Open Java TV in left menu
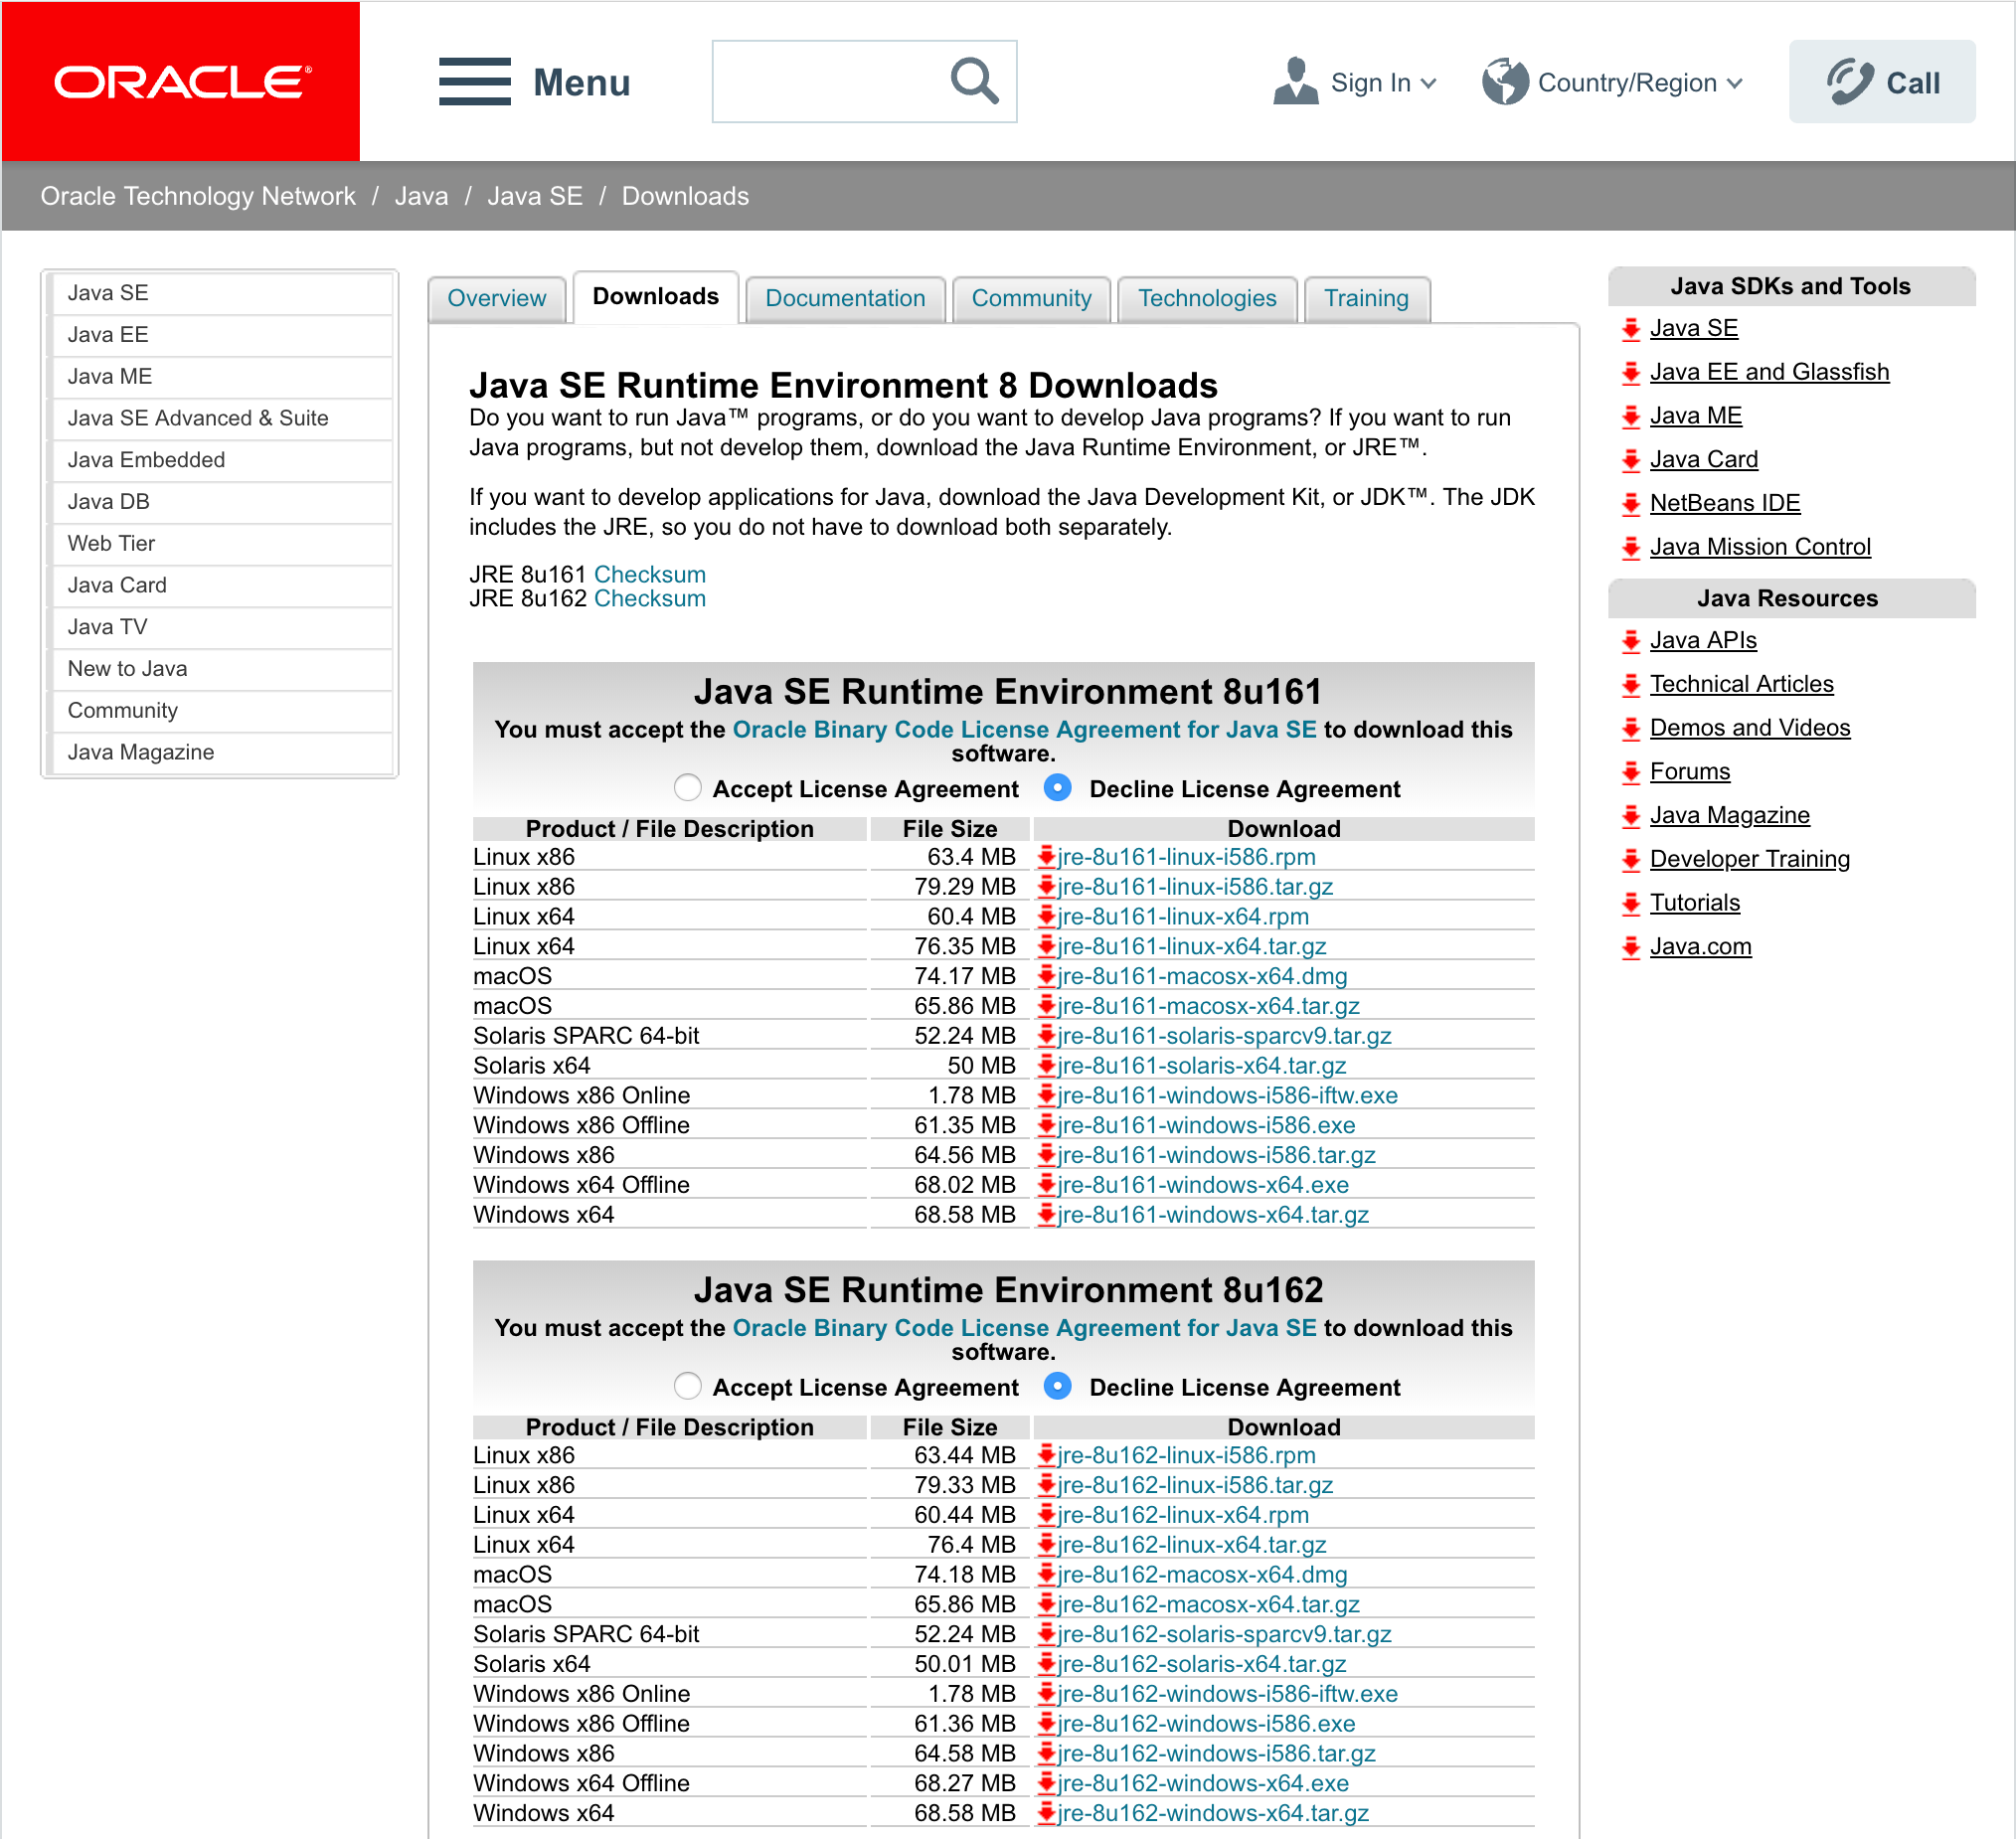Screen dimensions: 2016x1839 [220, 627]
